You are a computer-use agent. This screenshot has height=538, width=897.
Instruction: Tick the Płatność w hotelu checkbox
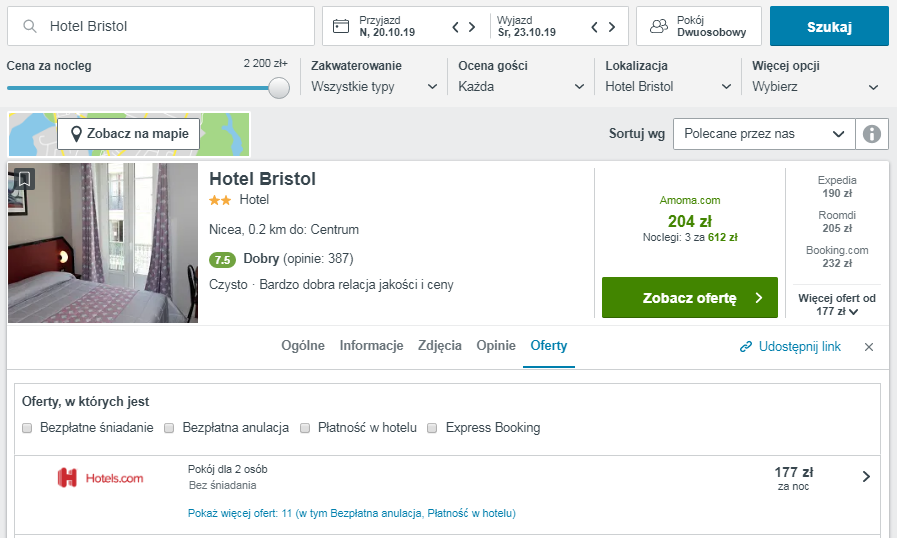(x=305, y=428)
